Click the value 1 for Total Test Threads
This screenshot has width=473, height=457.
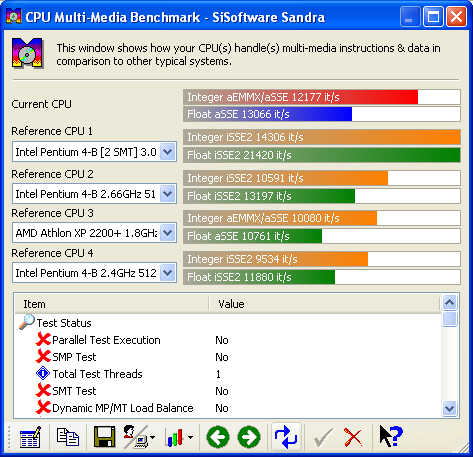pos(218,374)
